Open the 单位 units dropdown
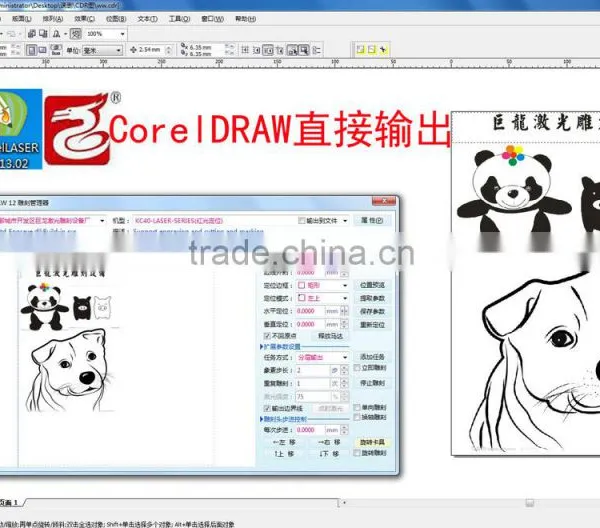This screenshot has height=528, width=600. 119,50
